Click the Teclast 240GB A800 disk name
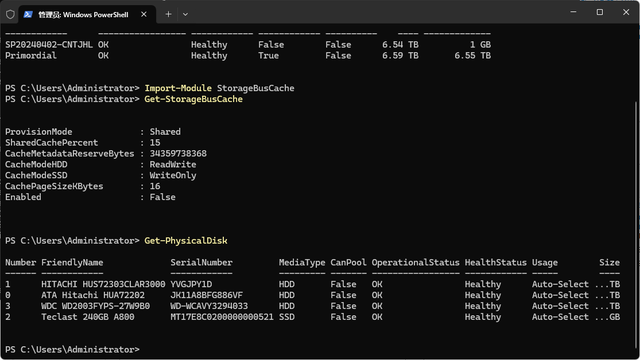The image size is (640, 360). pos(87,317)
